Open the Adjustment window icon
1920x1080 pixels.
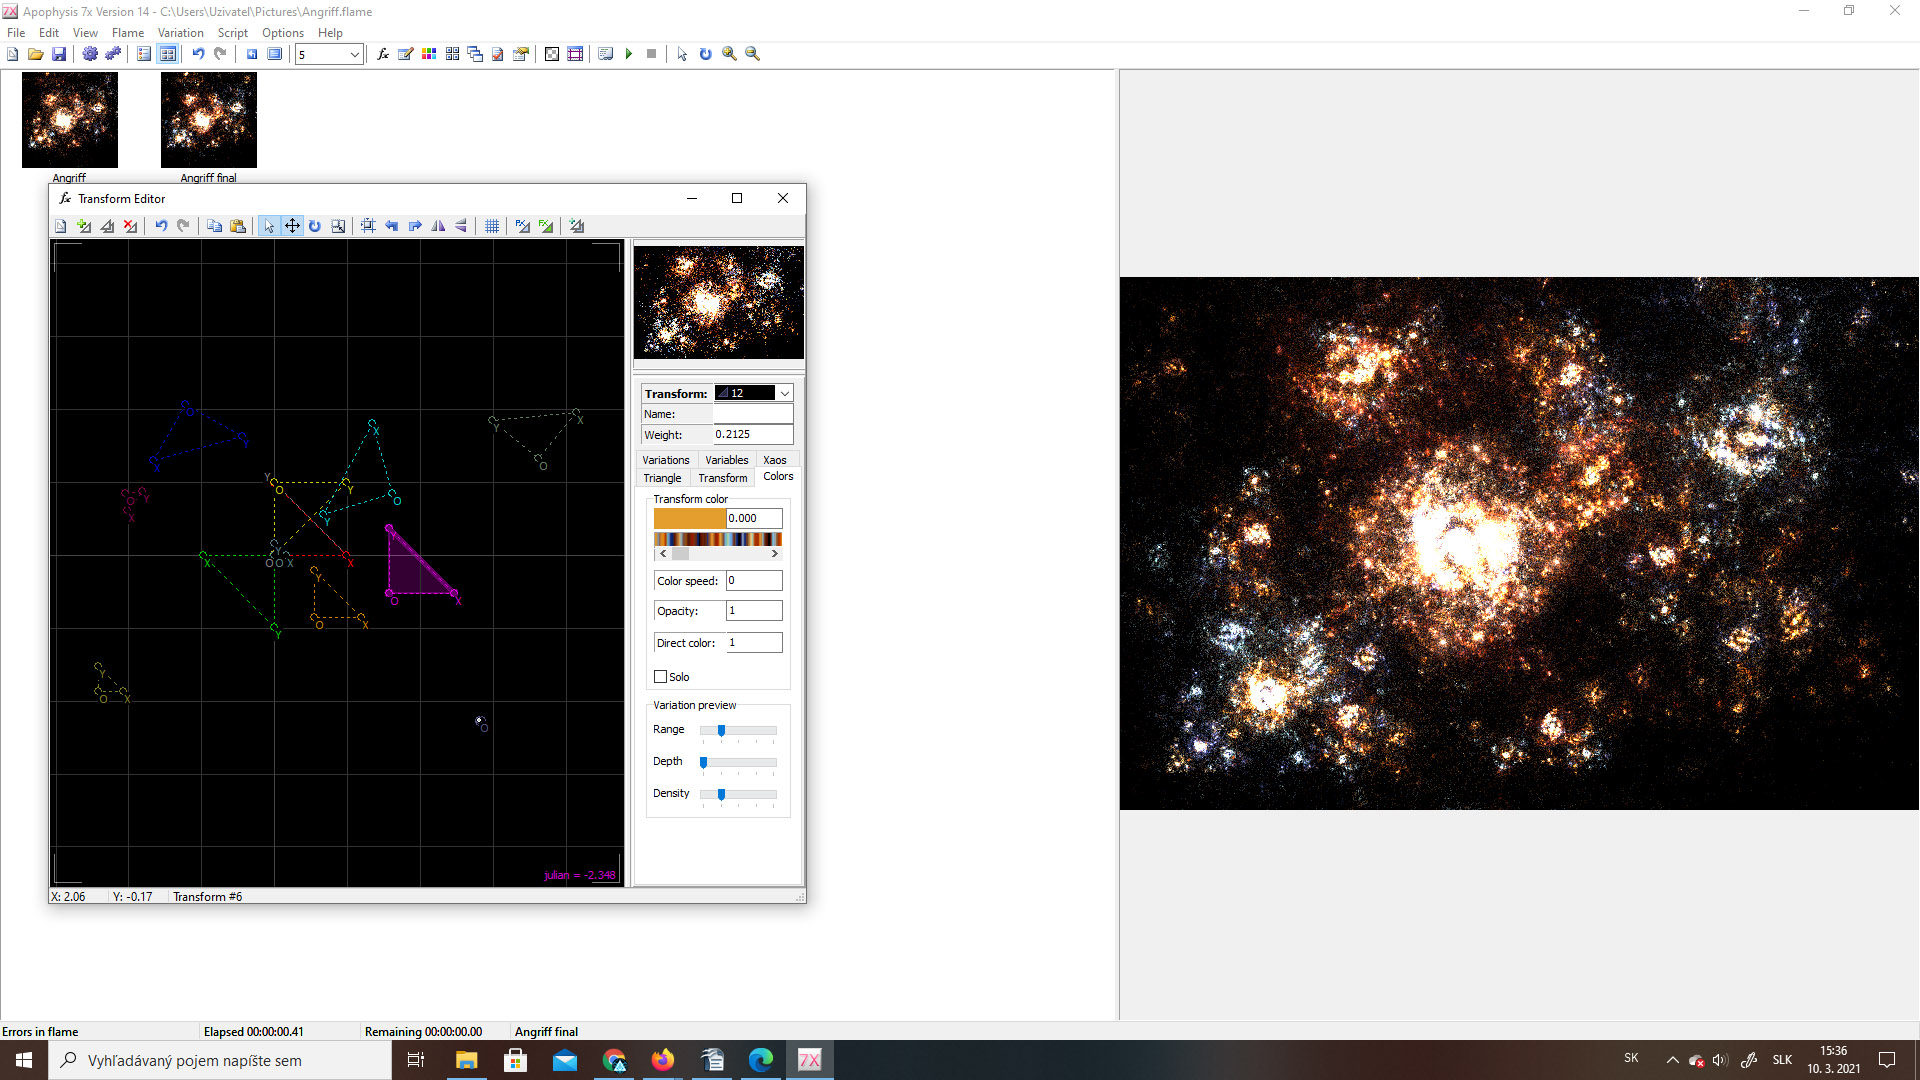tap(406, 54)
